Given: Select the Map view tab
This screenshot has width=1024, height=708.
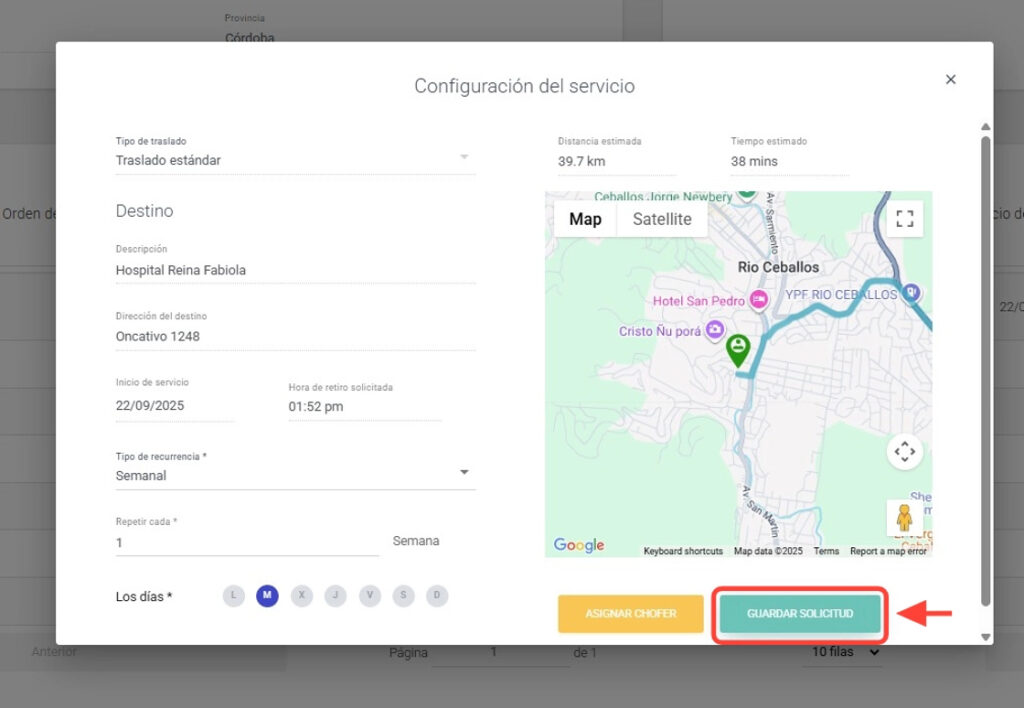Looking at the screenshot, I should click(585, 219).
